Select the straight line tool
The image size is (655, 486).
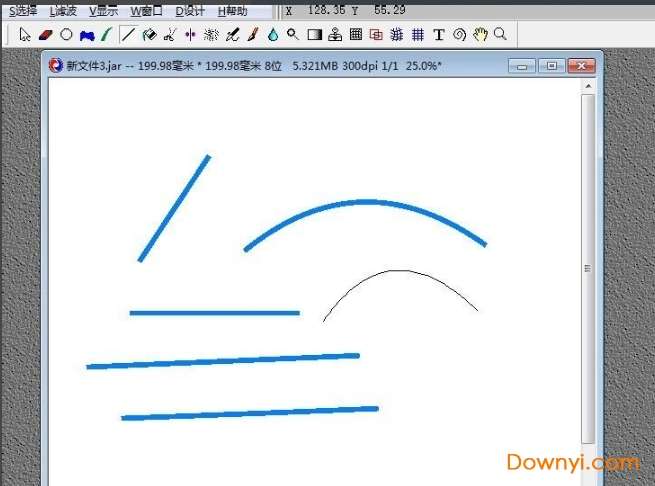(128, 34)
